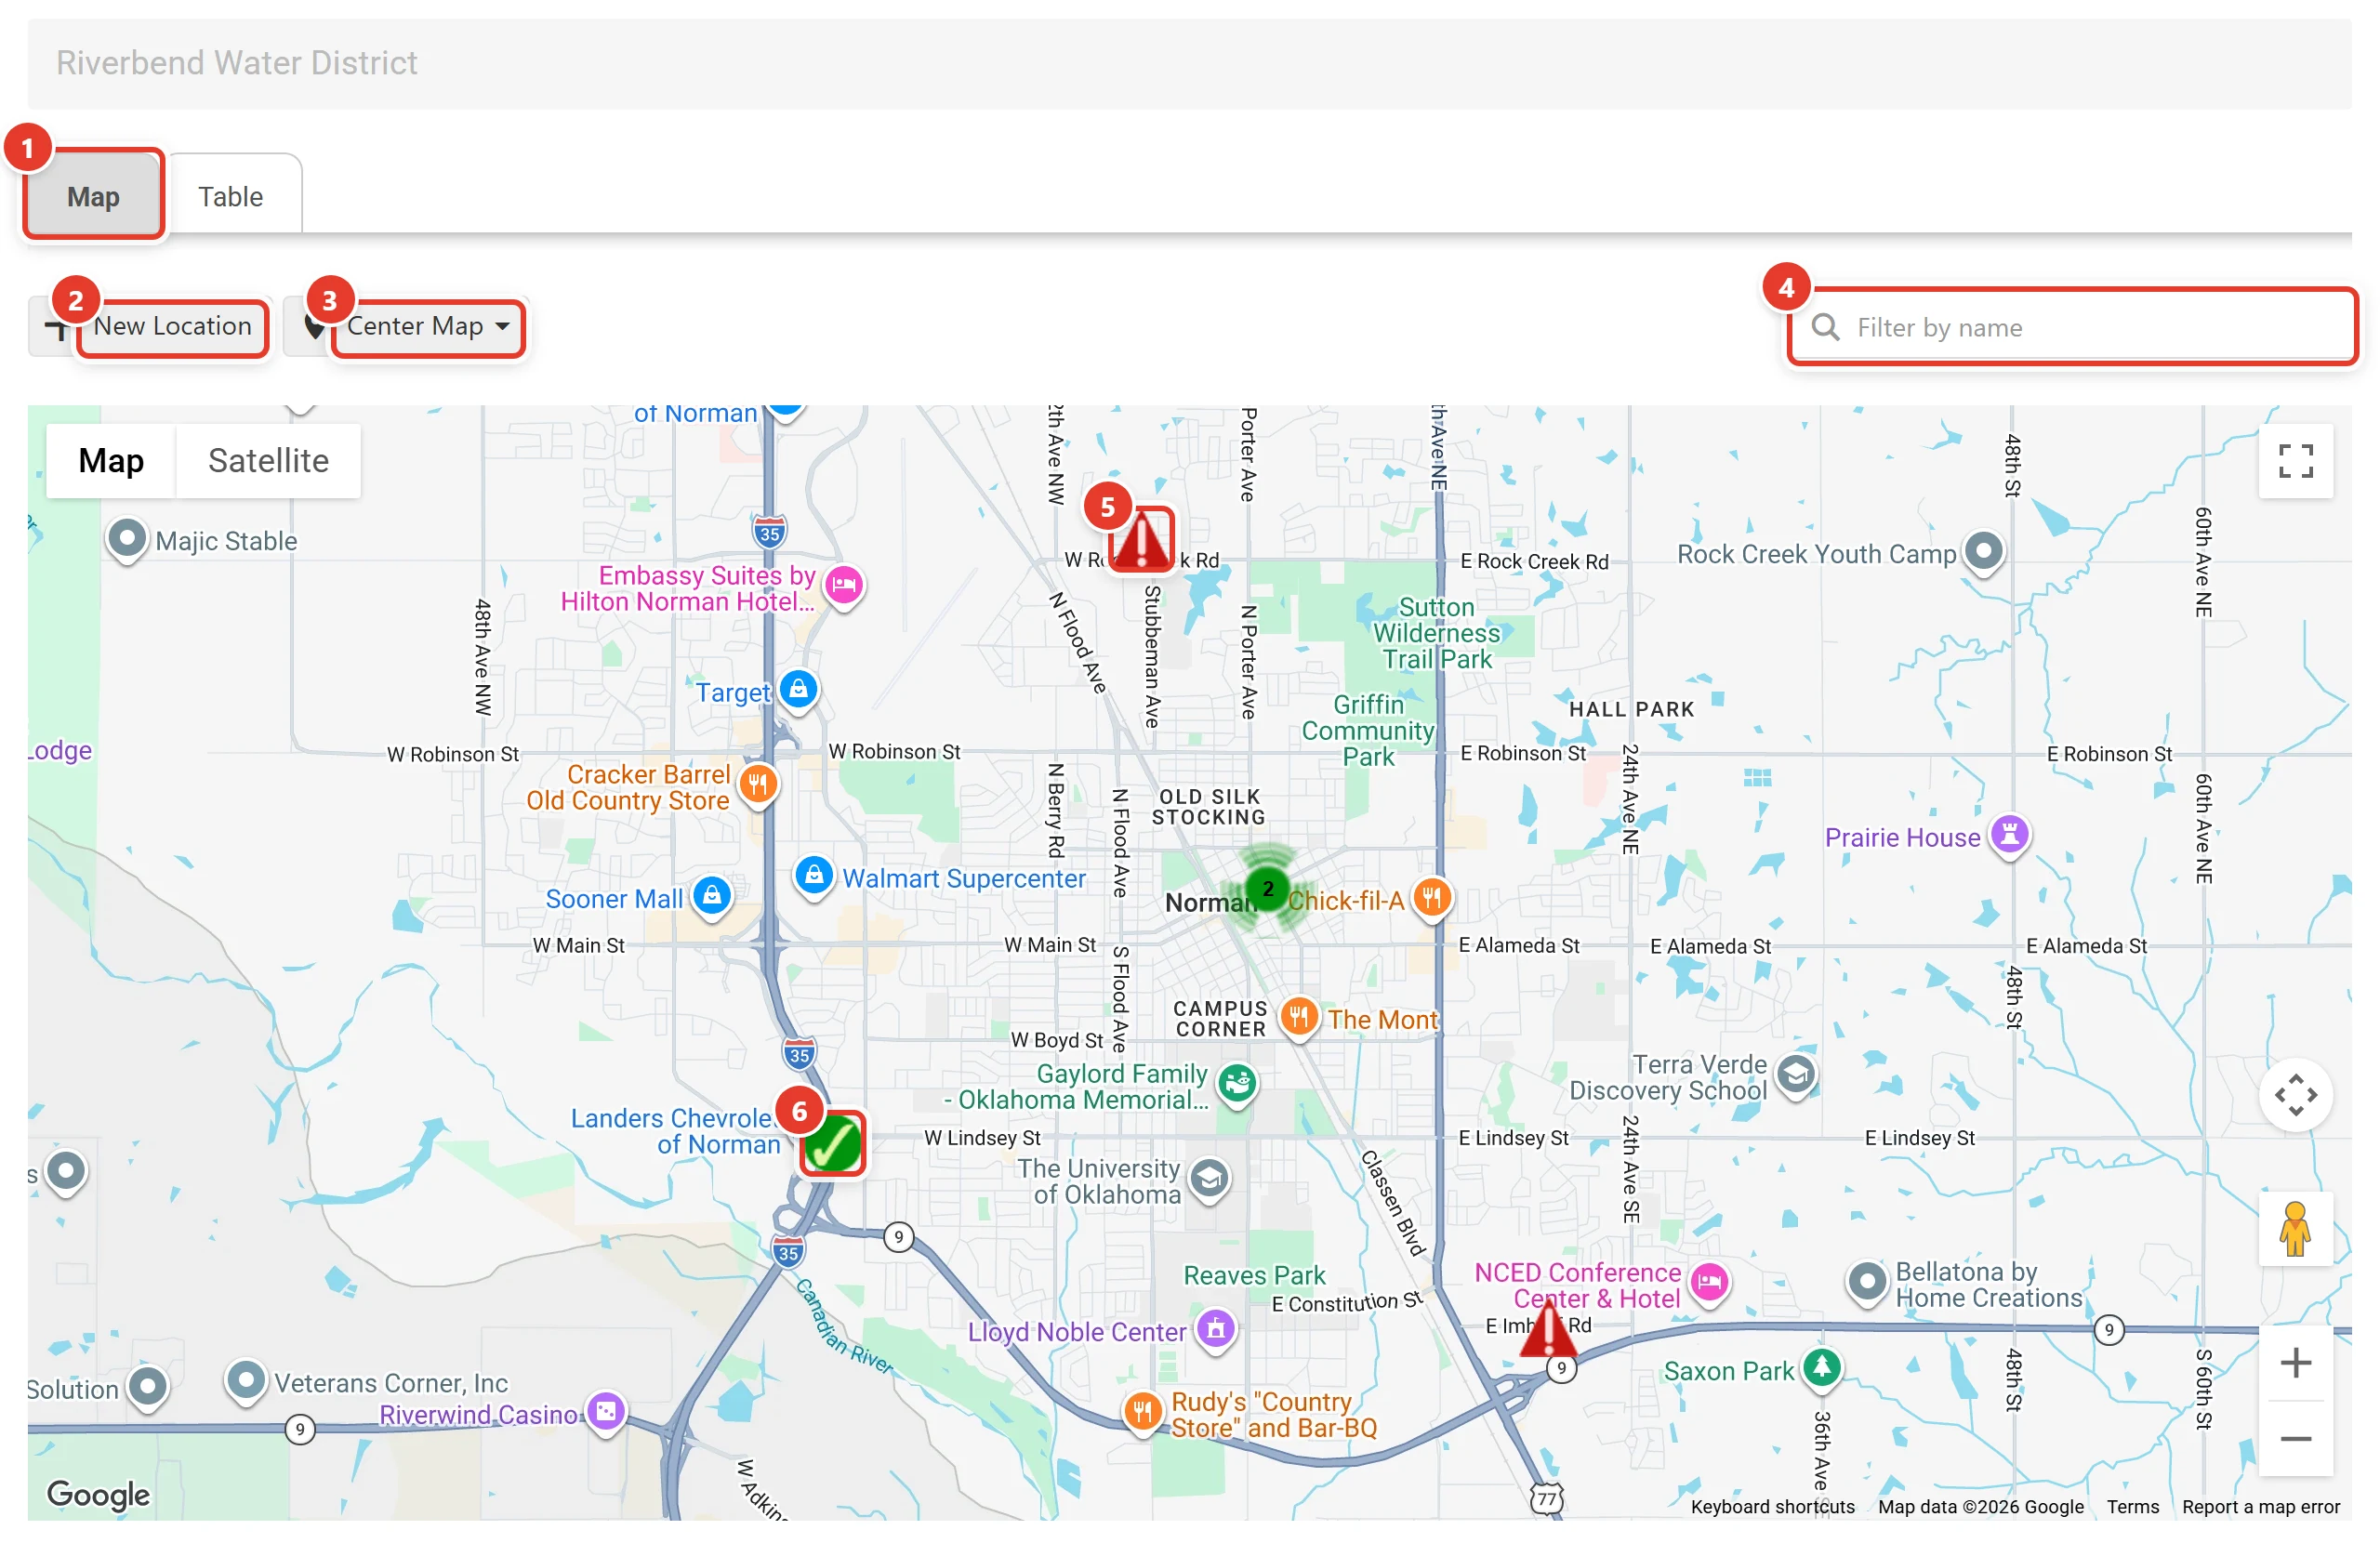Open Keyboard shortcuts link
Image resolution: width=2380 pixels, height=1543 pixels.
(1772, 1506)
